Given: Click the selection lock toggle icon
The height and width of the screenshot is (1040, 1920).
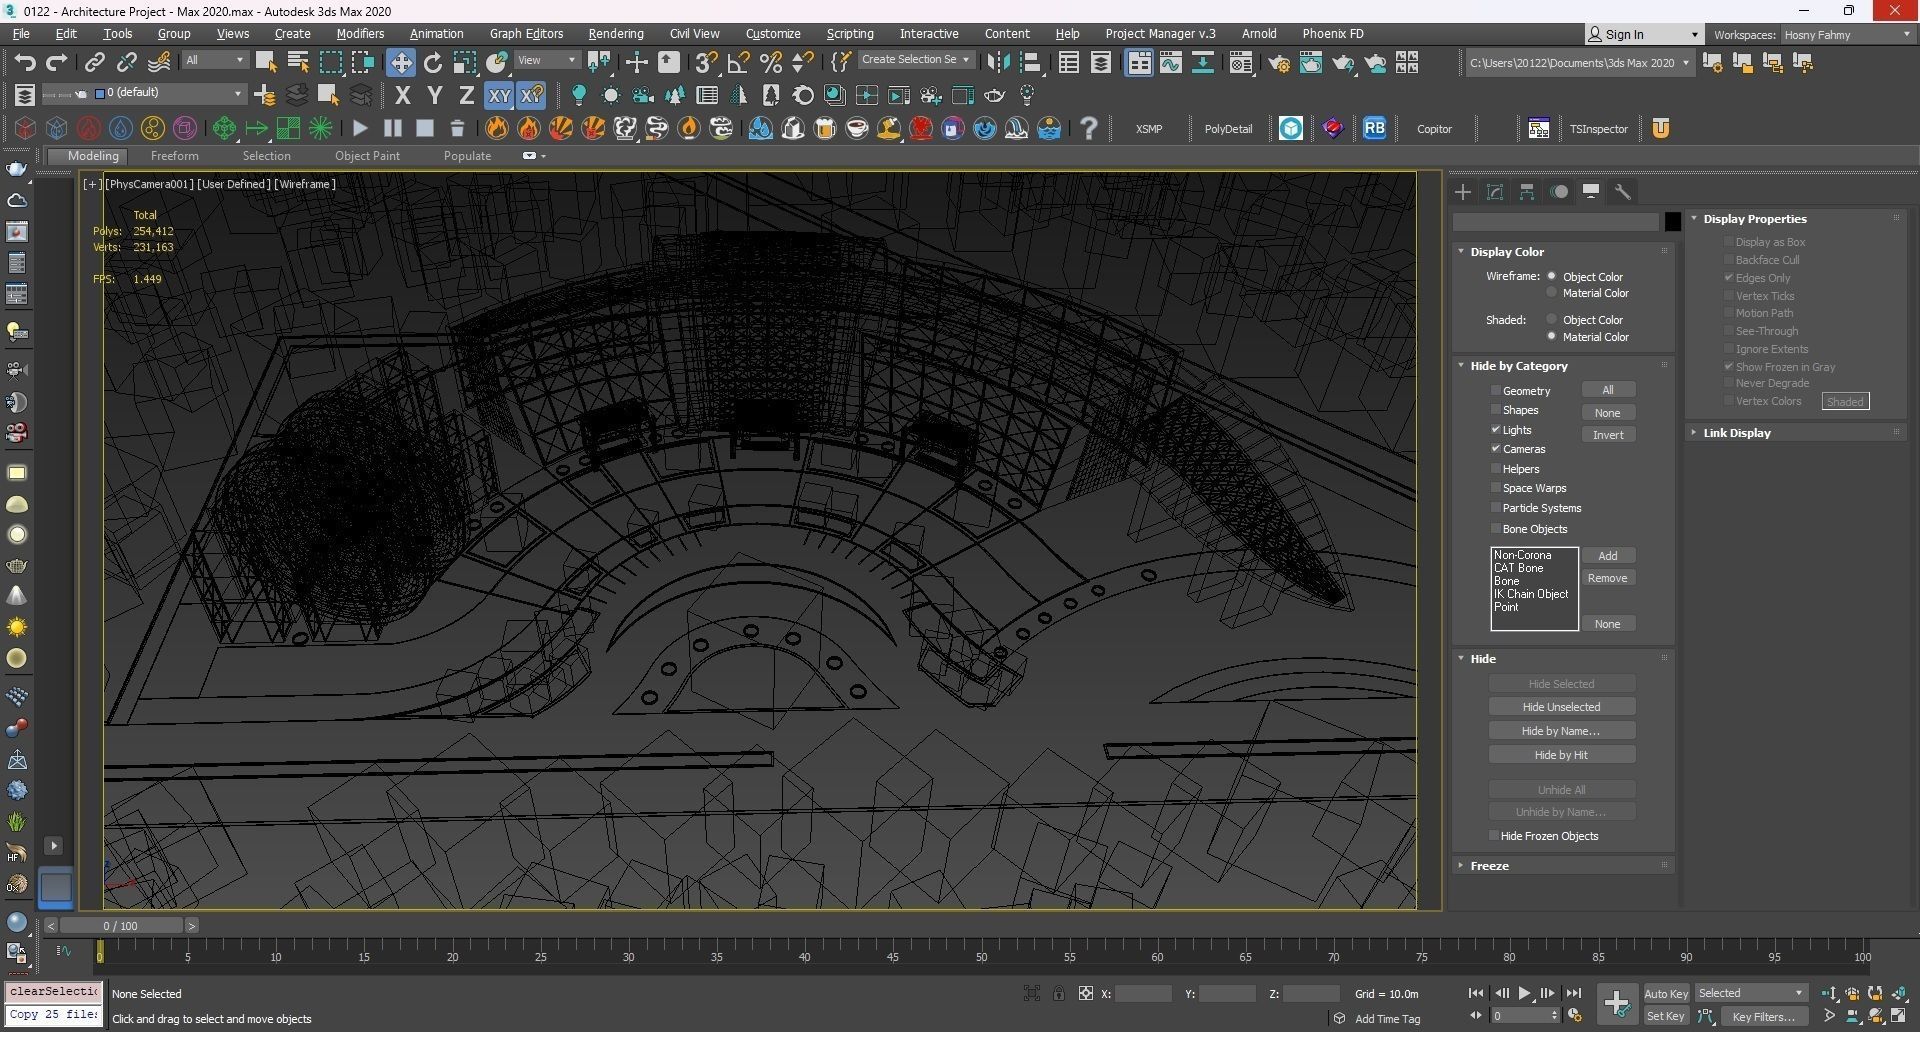Looking at the screenshot, I should (x=1058, y=993).
